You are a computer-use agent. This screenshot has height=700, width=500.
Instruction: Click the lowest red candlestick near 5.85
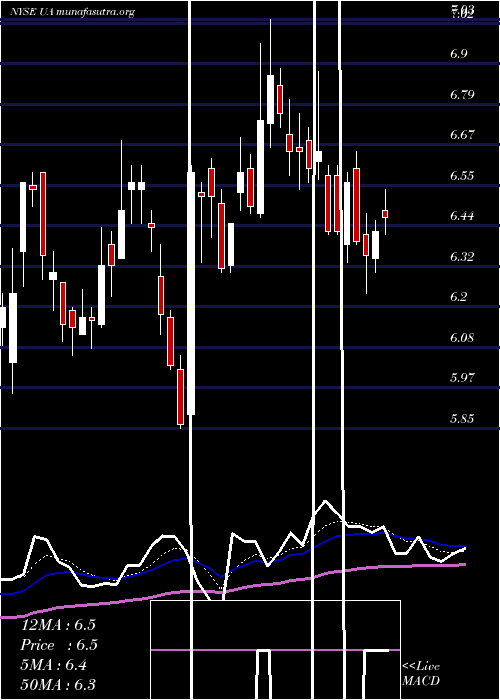pos(180,396)
